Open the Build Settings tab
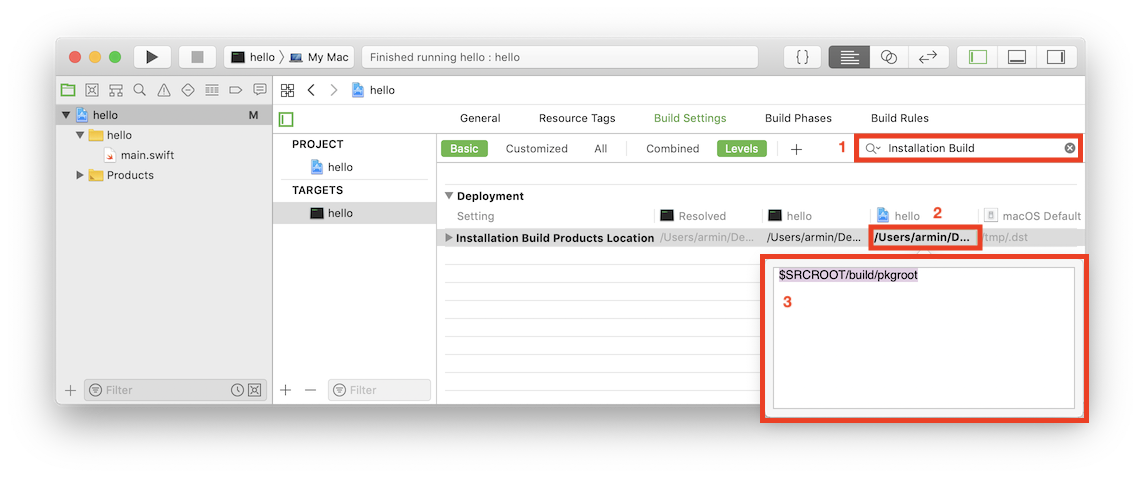 coord(690,118)
